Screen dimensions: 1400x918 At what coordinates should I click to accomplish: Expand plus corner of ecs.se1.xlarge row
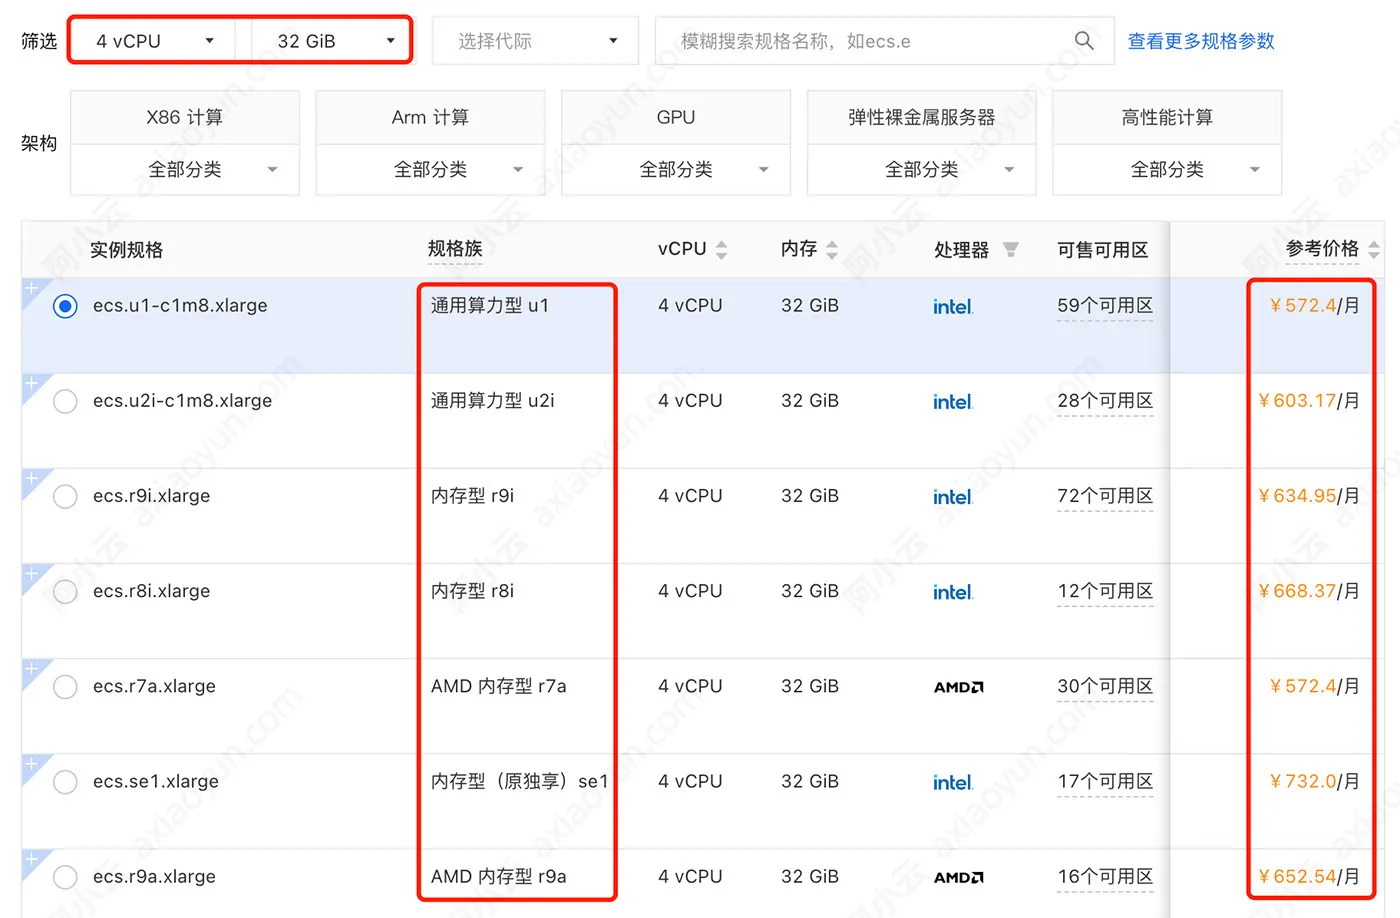[x=31, y=763]
